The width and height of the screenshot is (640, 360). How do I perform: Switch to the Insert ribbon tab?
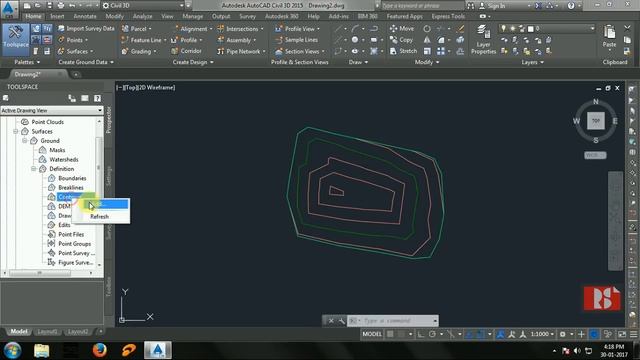tap(57, 16)
